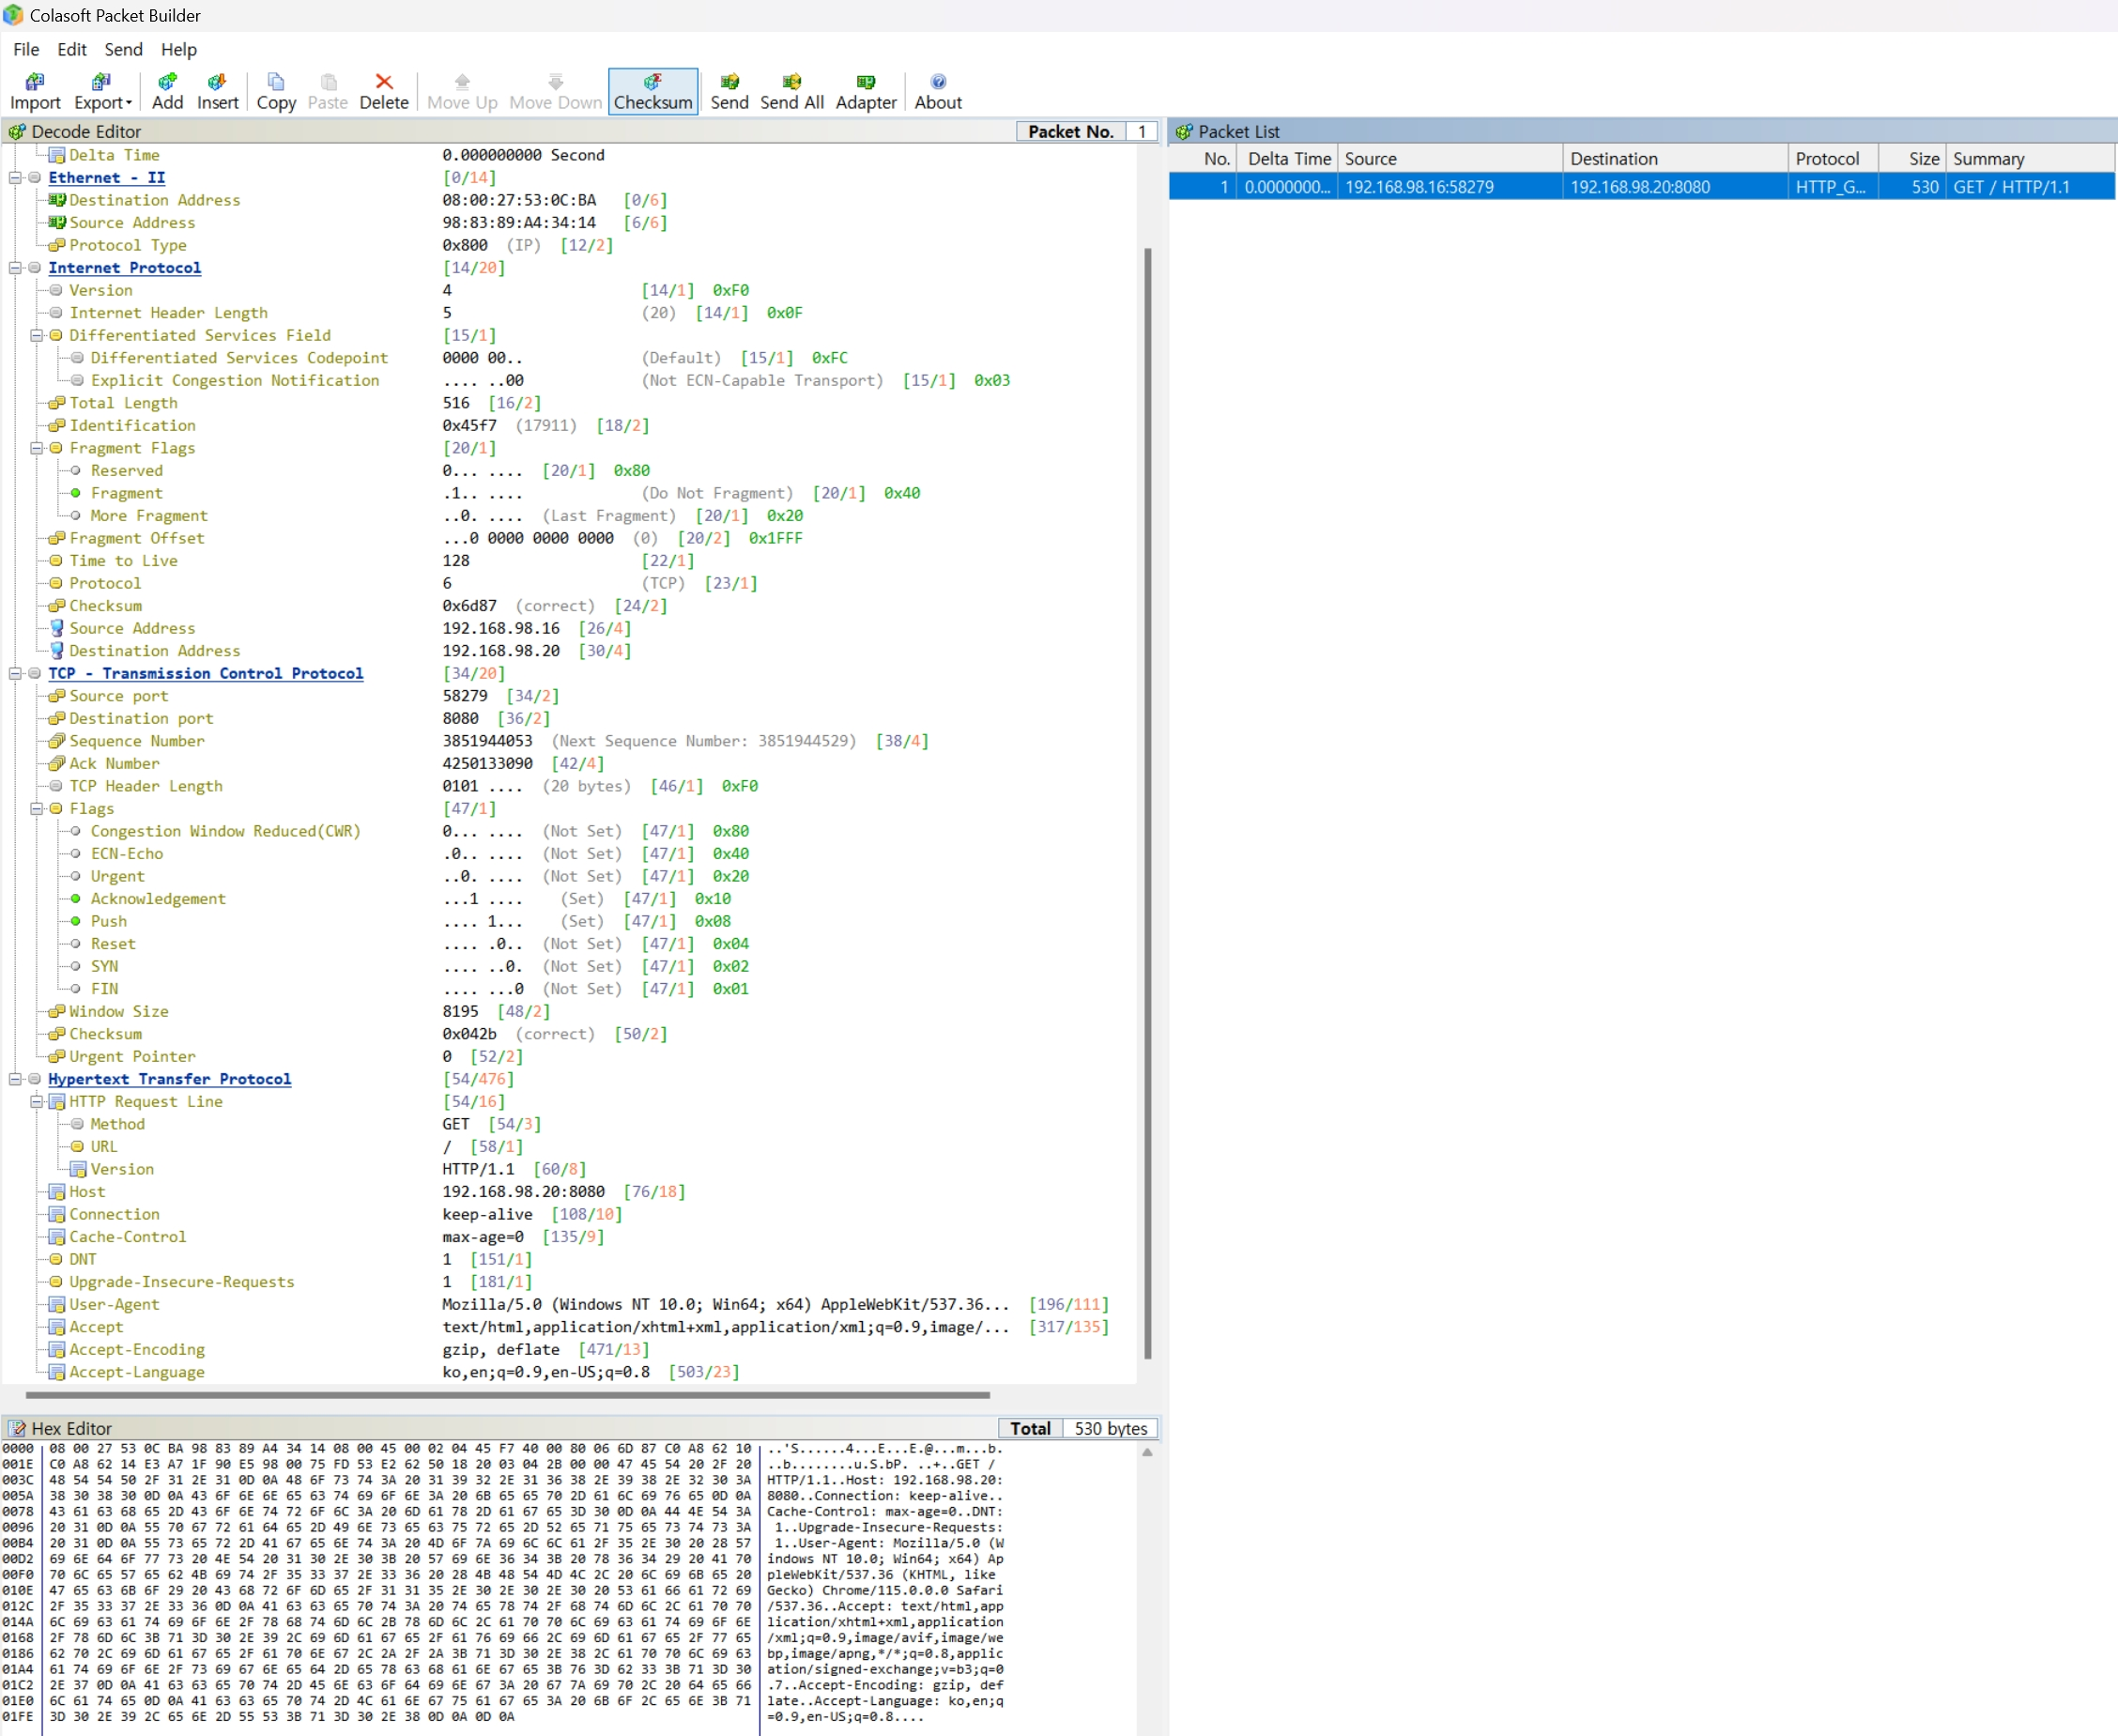Screen dimensions: 2118x1736
Task: Import a packet file
Action: click(x=36, y=91)
